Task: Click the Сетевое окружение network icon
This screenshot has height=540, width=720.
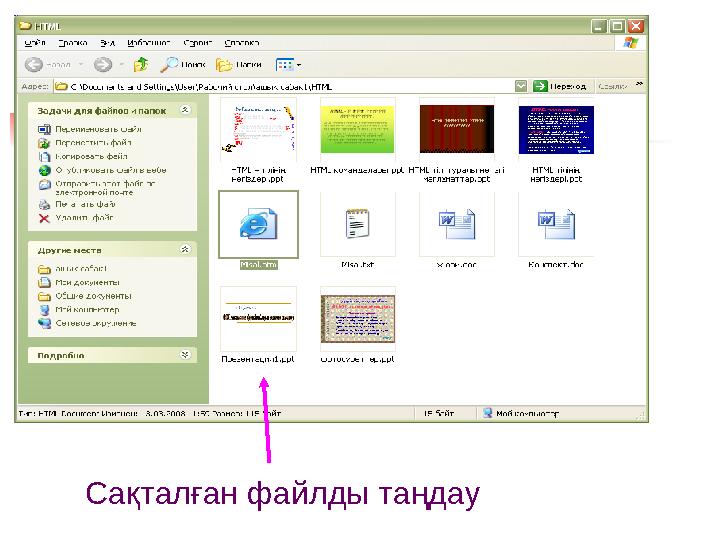Action: [x=44, y=323]
